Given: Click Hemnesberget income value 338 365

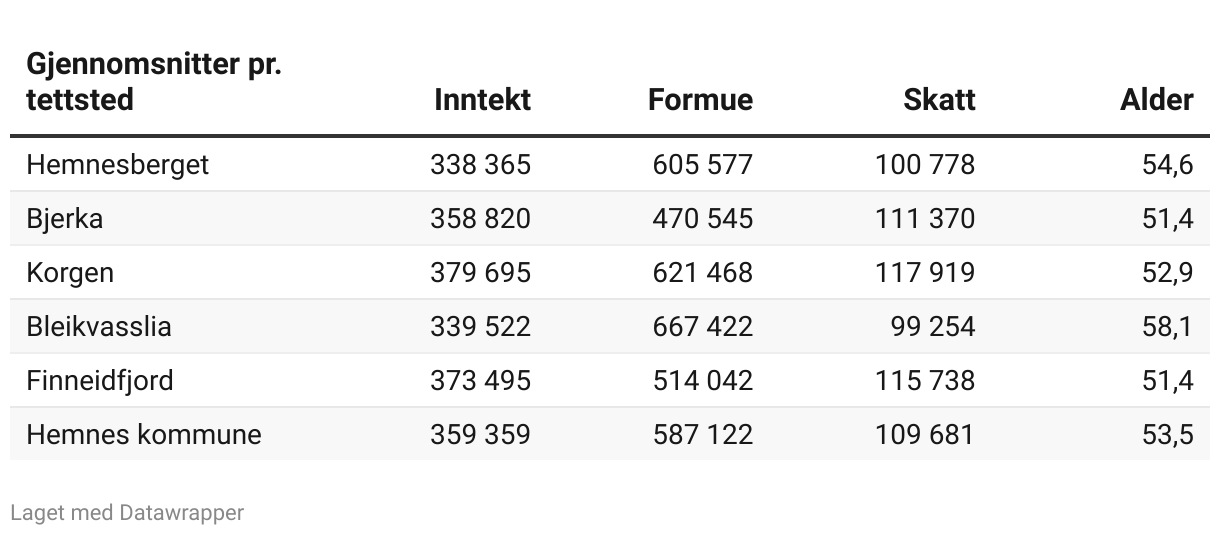Looking at the screenshot, I should pyautogui.click(x=480, y=164).
